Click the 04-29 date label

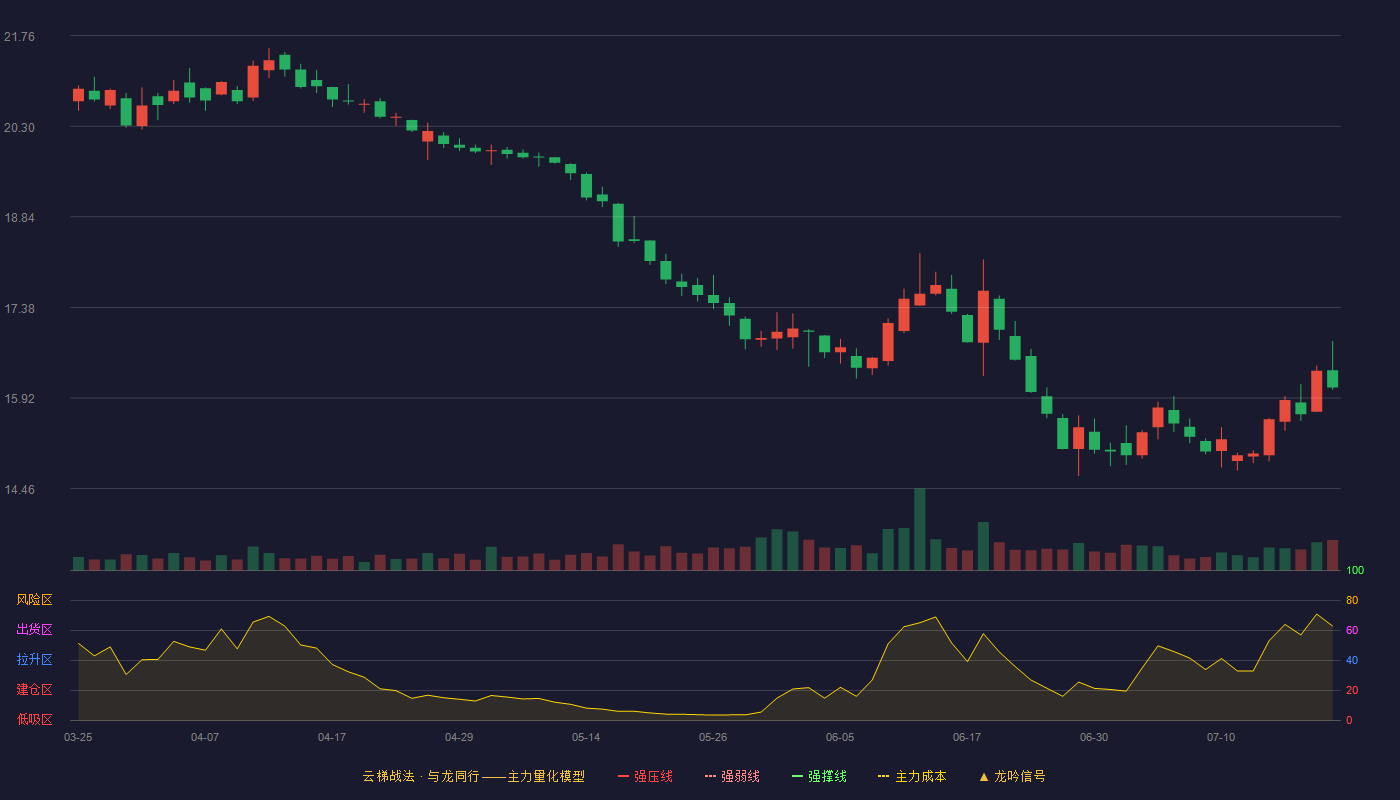click(x=459, y=737)
